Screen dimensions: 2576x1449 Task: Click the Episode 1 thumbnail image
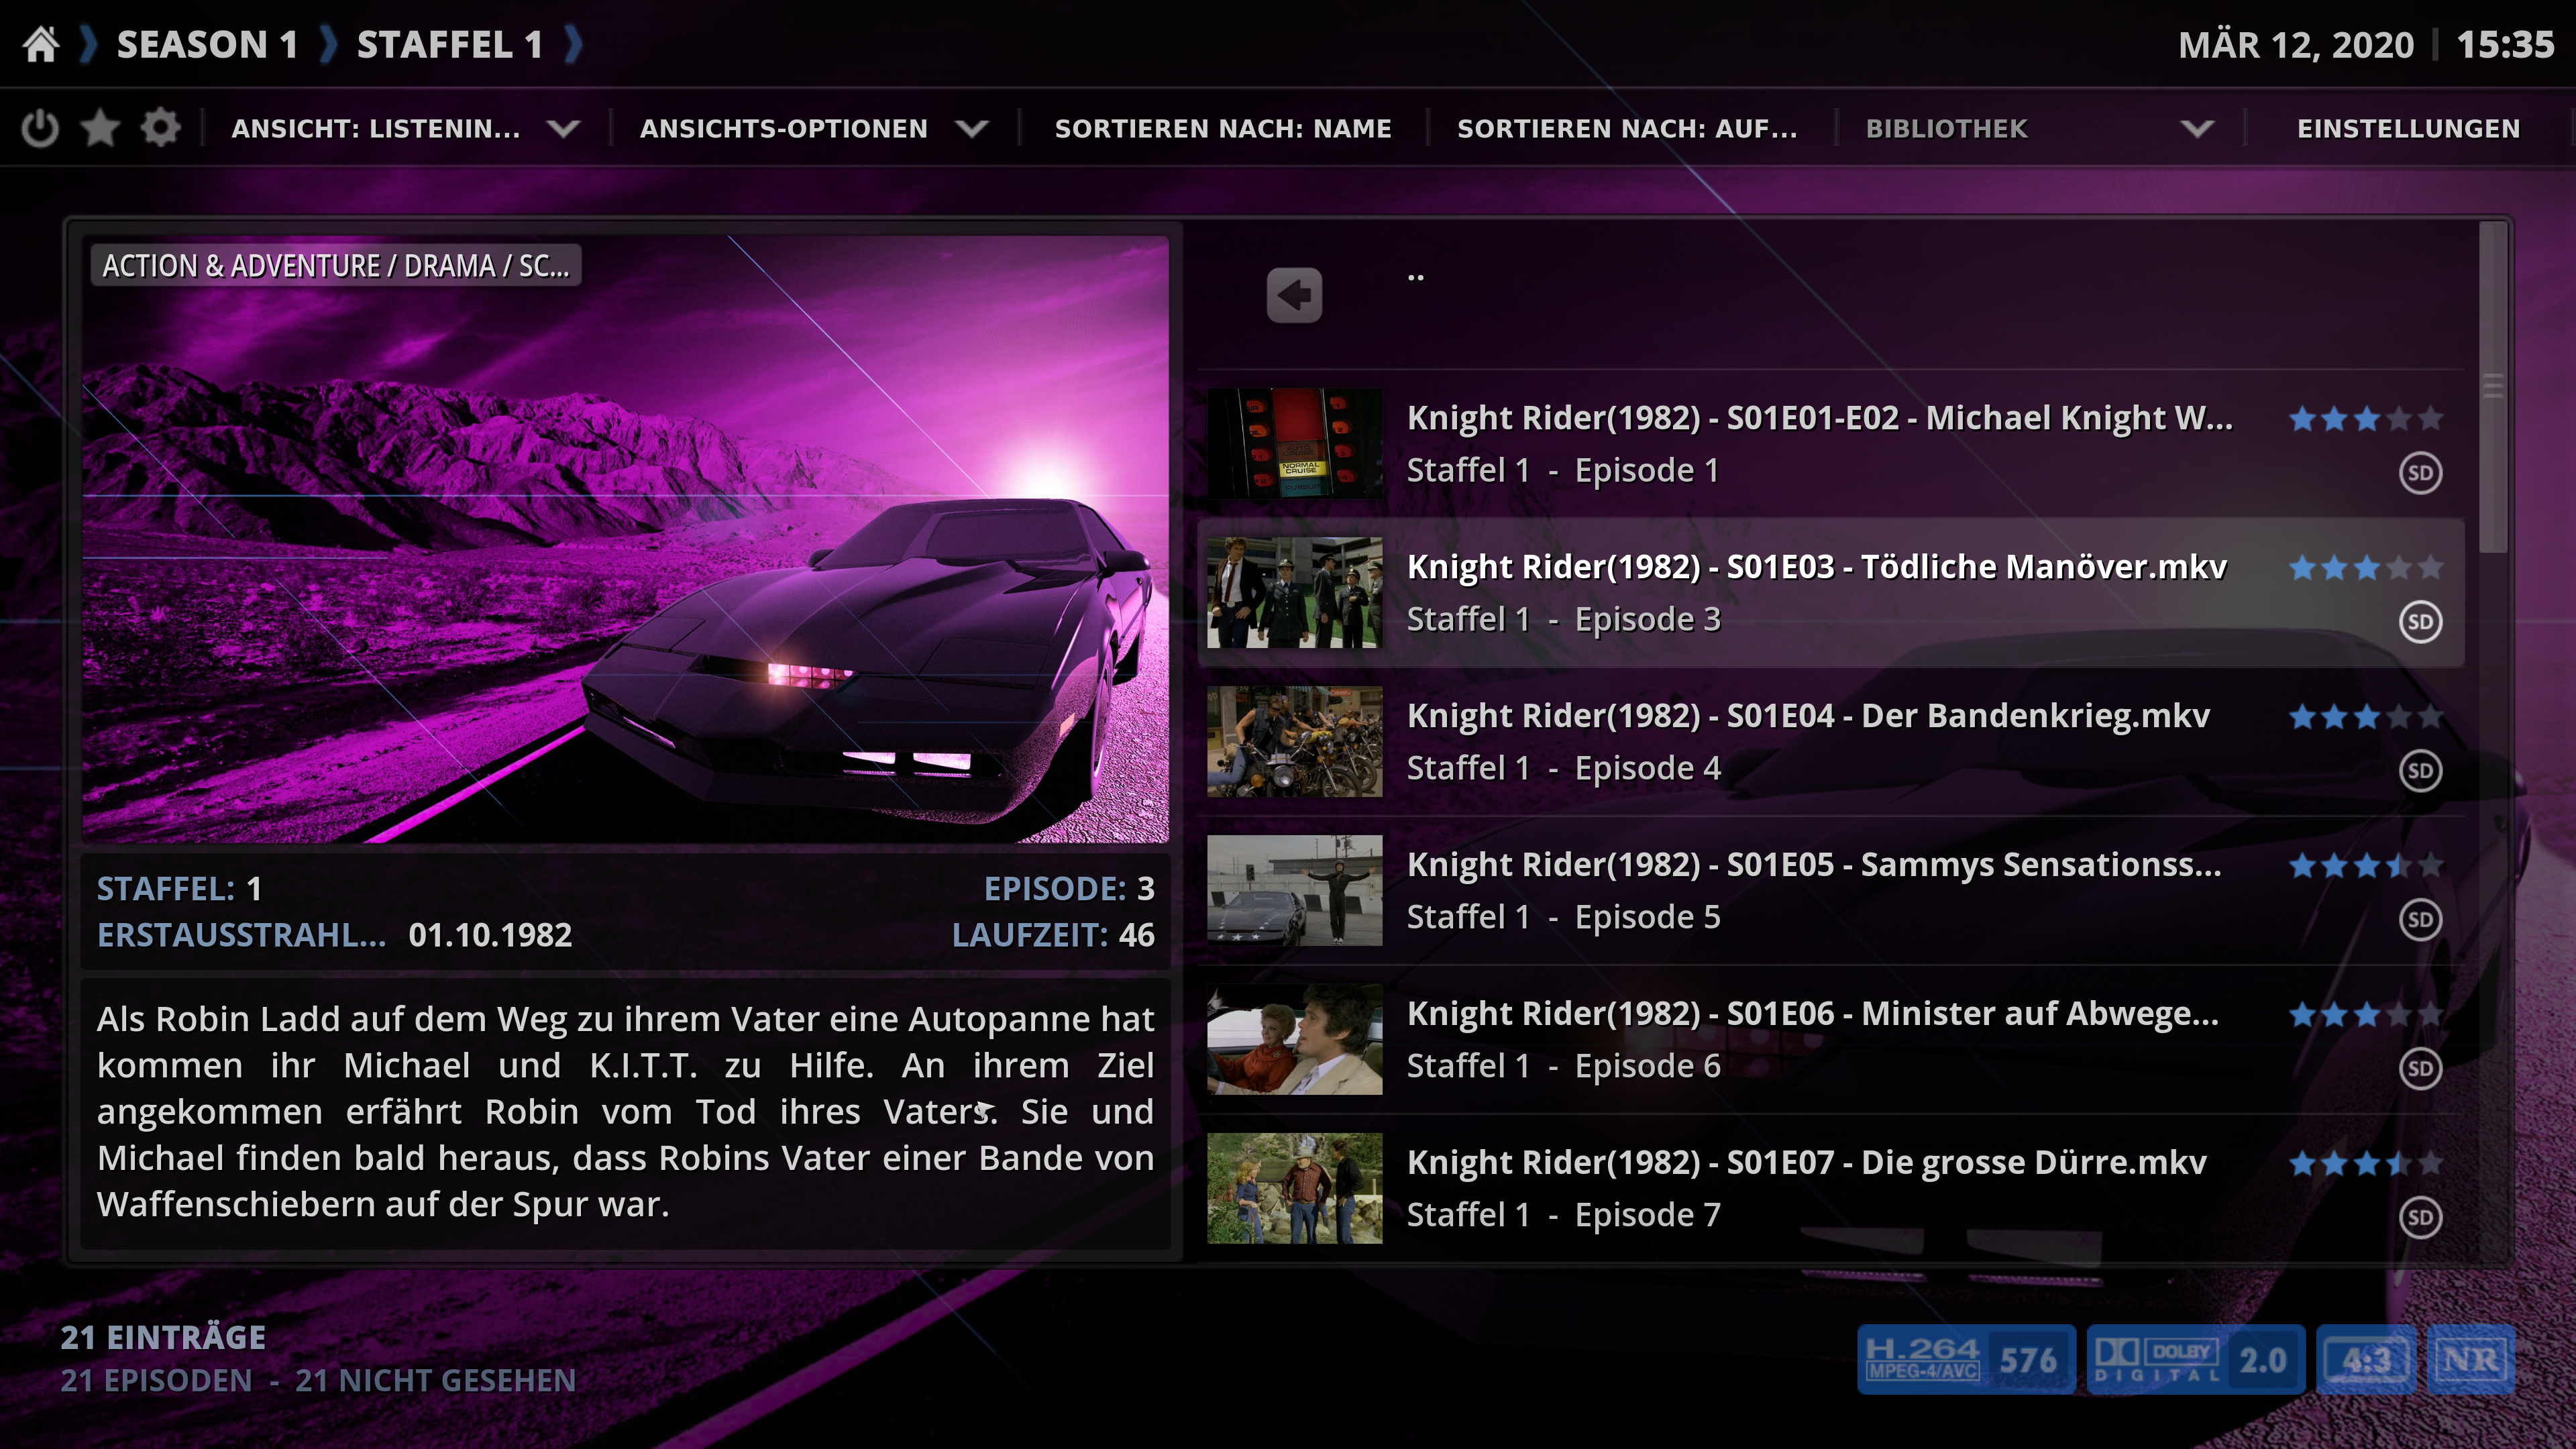(x=1294, y=444)
